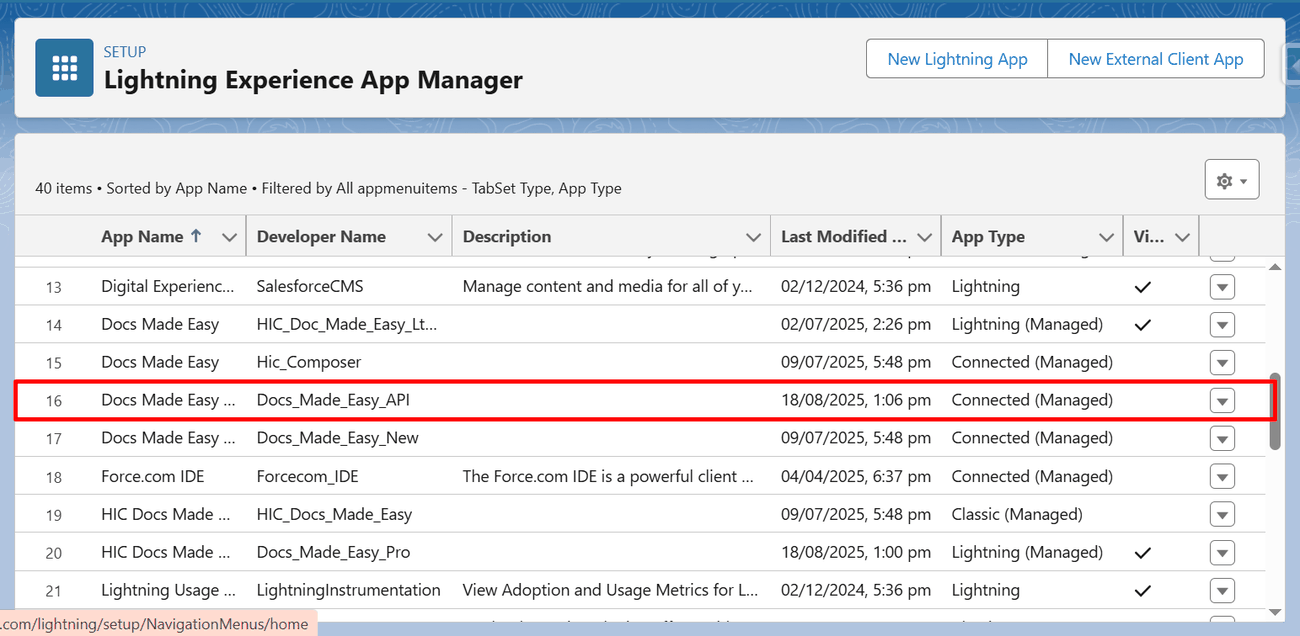Click New External Client App button

pyautogui.click(x=1156, y=59)
